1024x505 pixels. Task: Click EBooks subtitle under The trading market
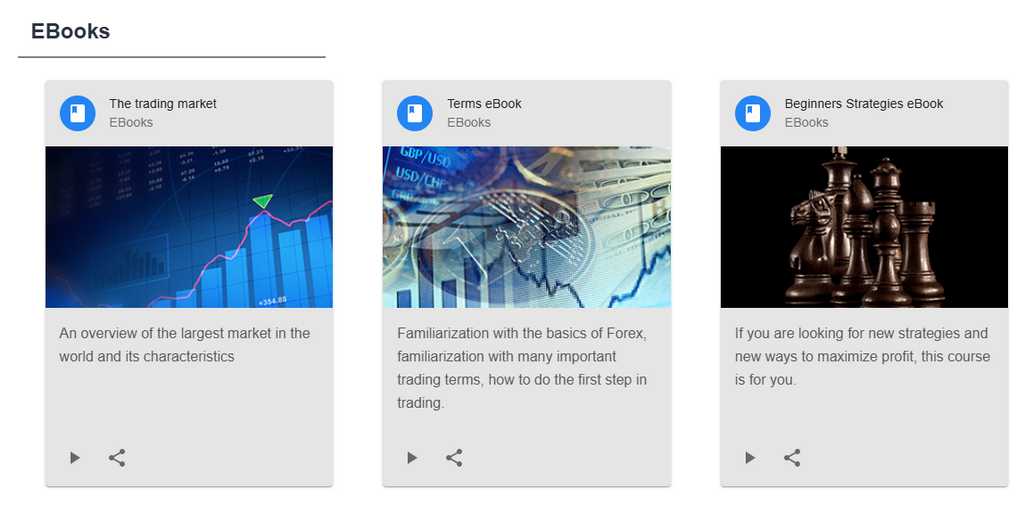click(131, 123)
